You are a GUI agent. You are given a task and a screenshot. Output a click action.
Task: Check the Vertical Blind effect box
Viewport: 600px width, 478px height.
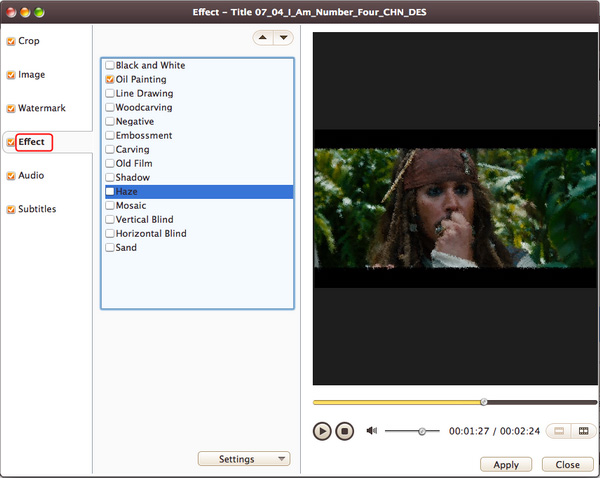point(110,219)
